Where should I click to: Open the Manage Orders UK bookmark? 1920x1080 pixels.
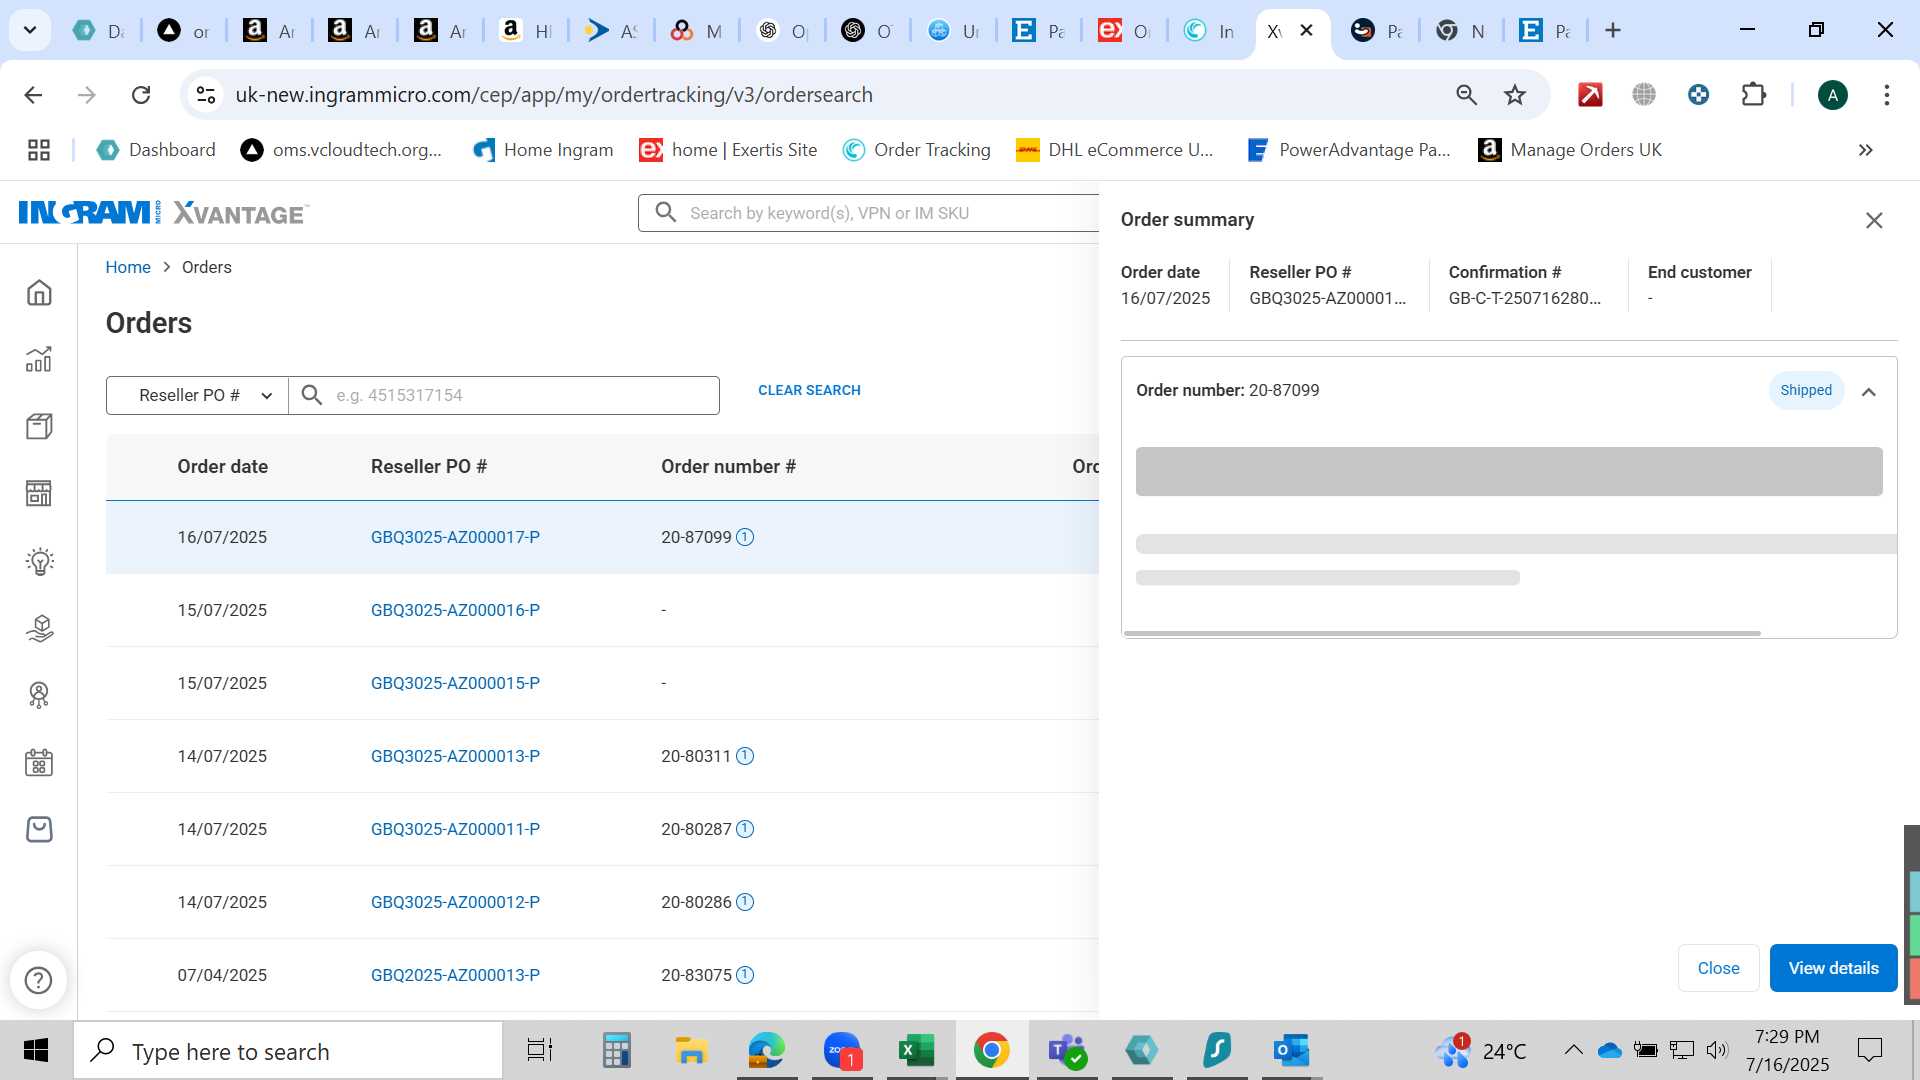click(1570, 150)
